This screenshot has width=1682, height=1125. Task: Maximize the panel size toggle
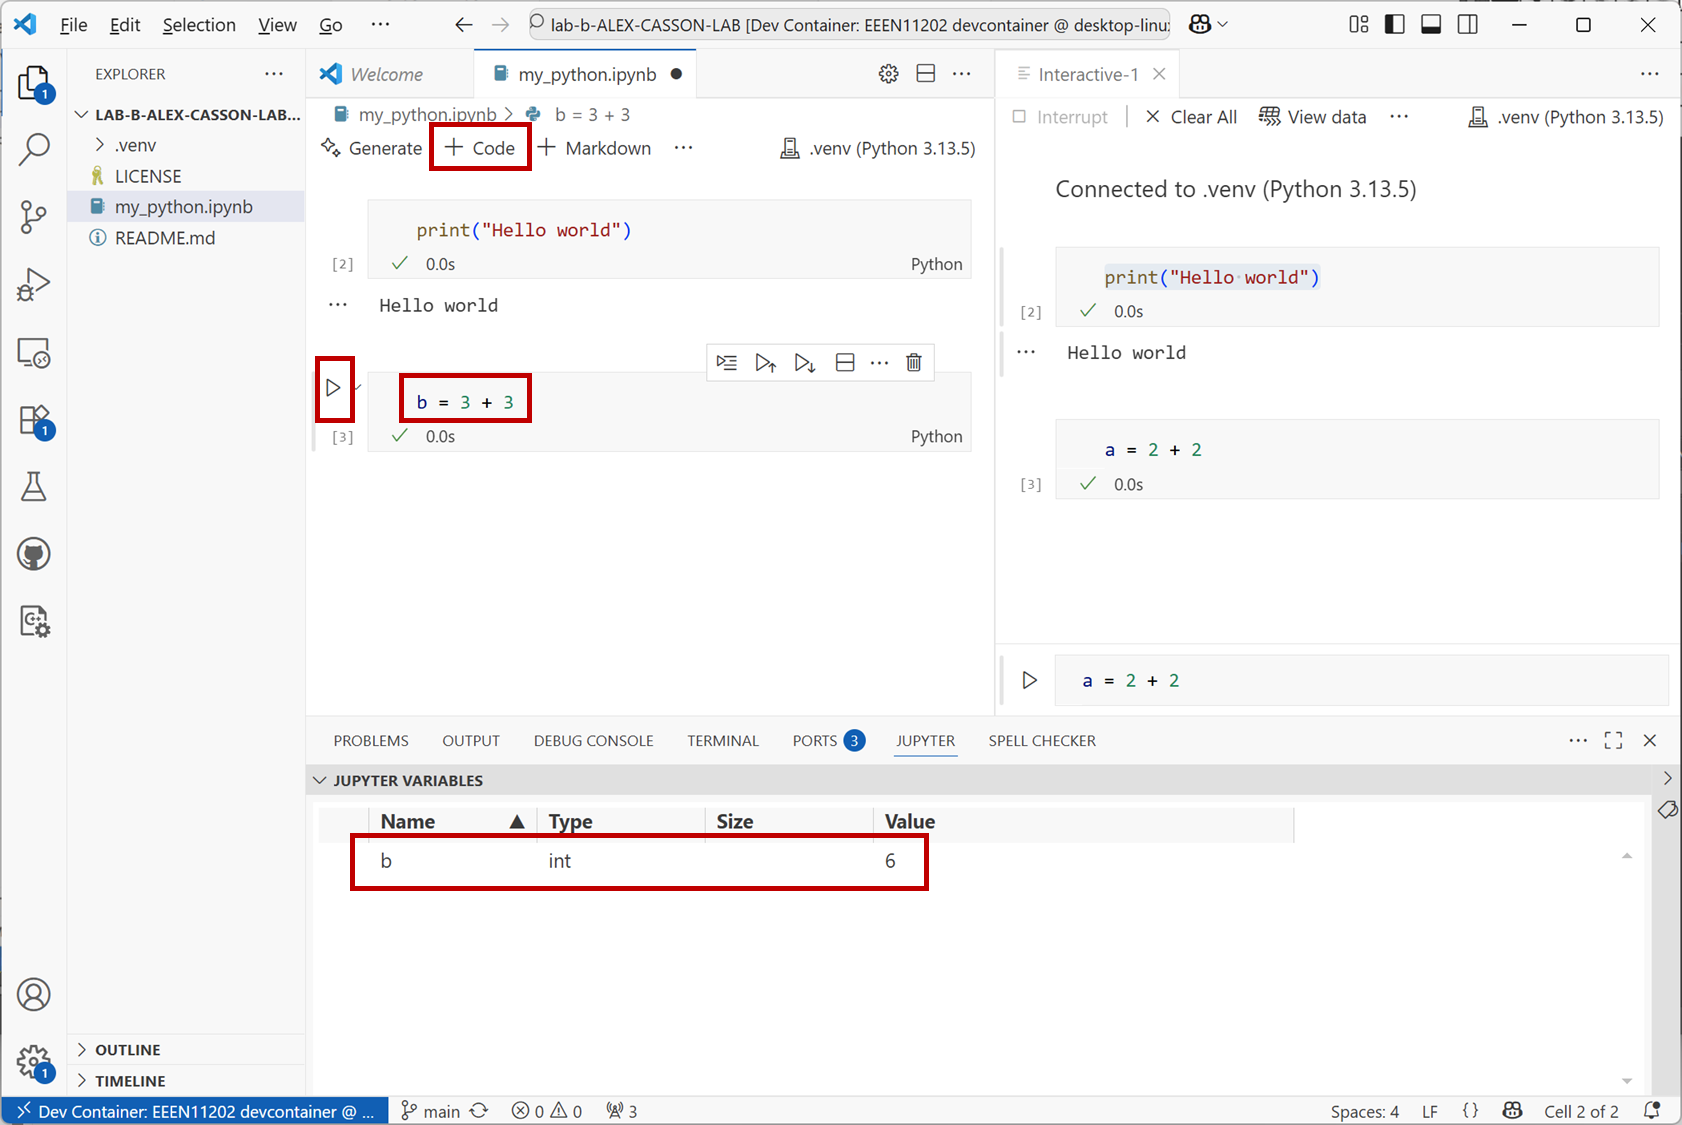1613,740
